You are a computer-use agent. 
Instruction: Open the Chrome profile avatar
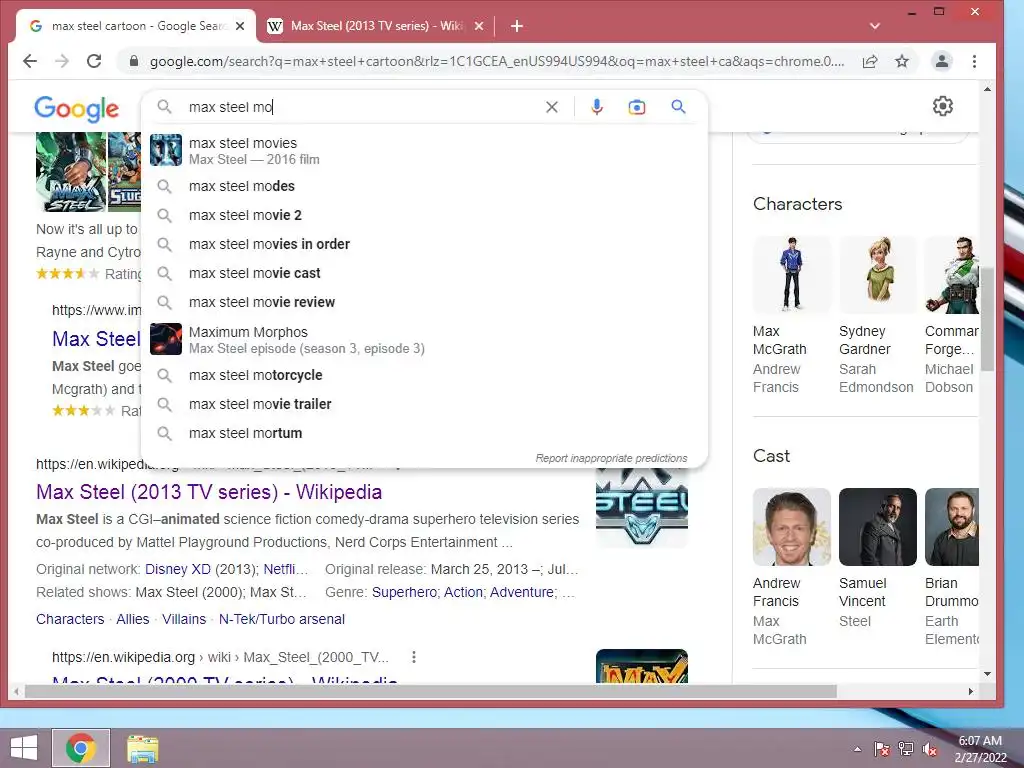click(942, 61)
